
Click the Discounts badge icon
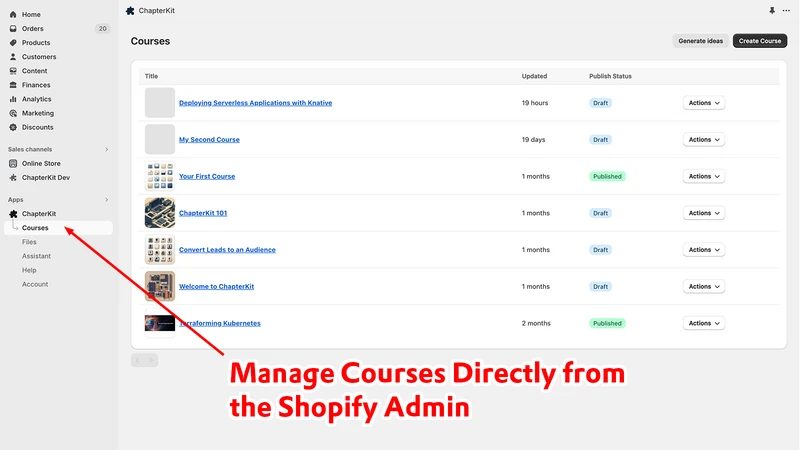point(13,127)
